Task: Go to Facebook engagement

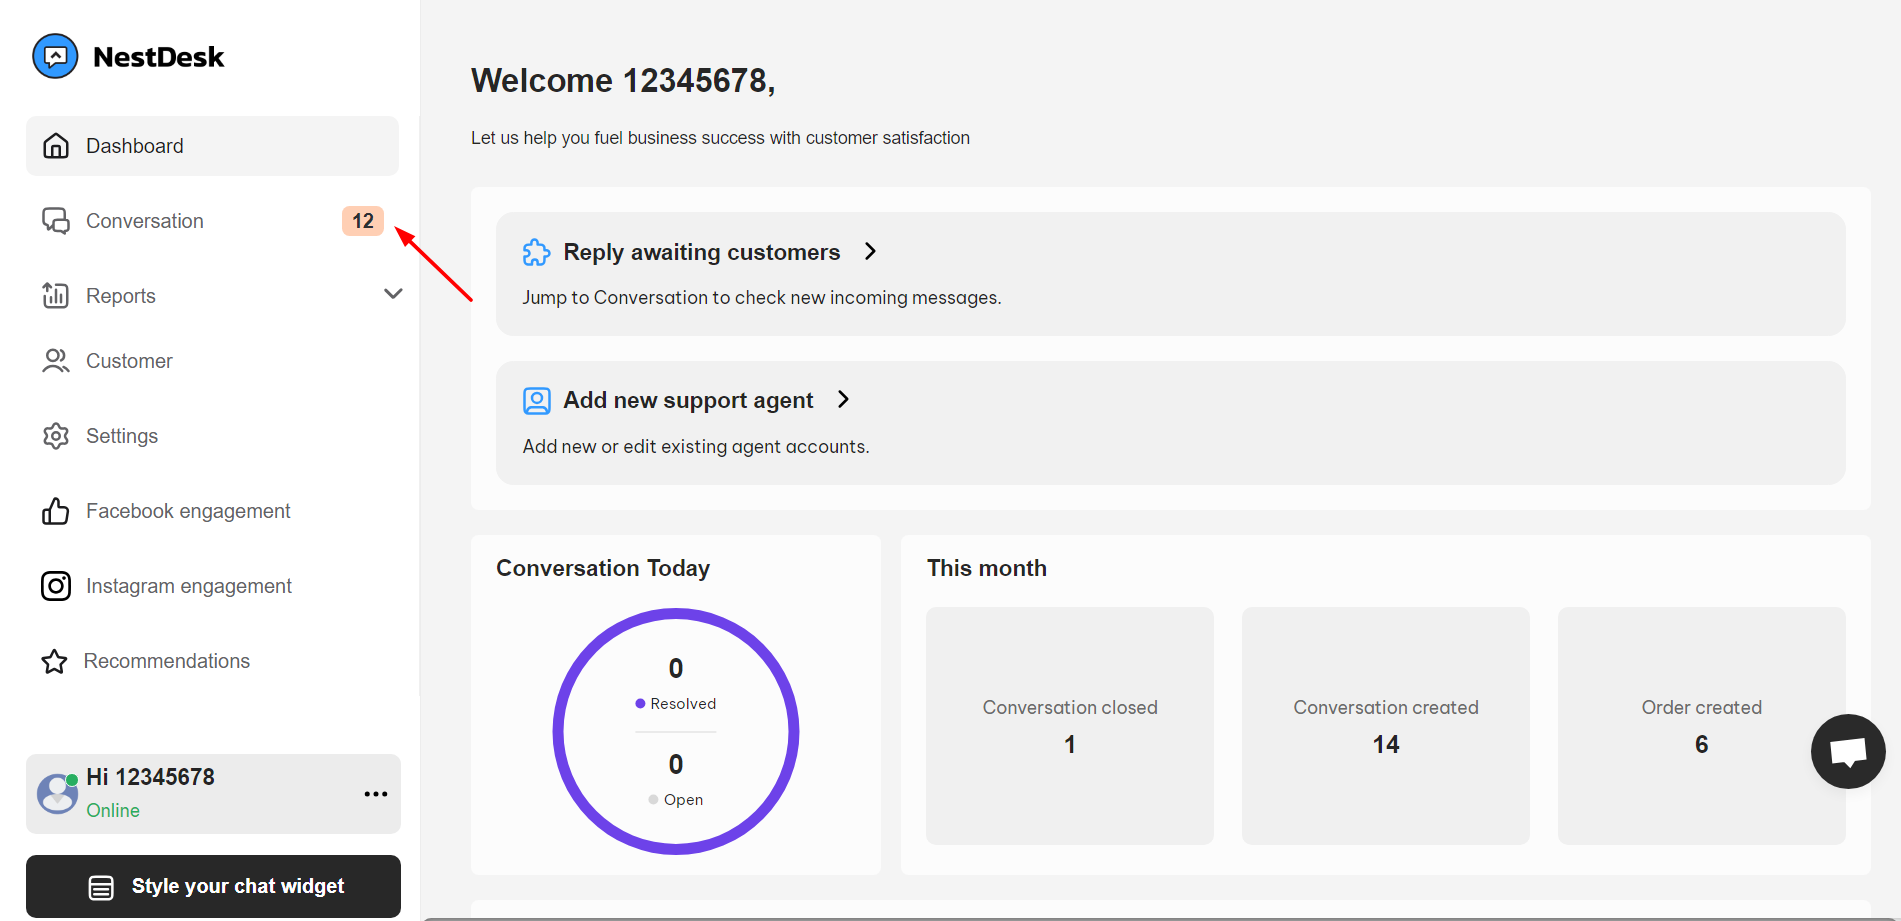Action: (x=212, y=511)
